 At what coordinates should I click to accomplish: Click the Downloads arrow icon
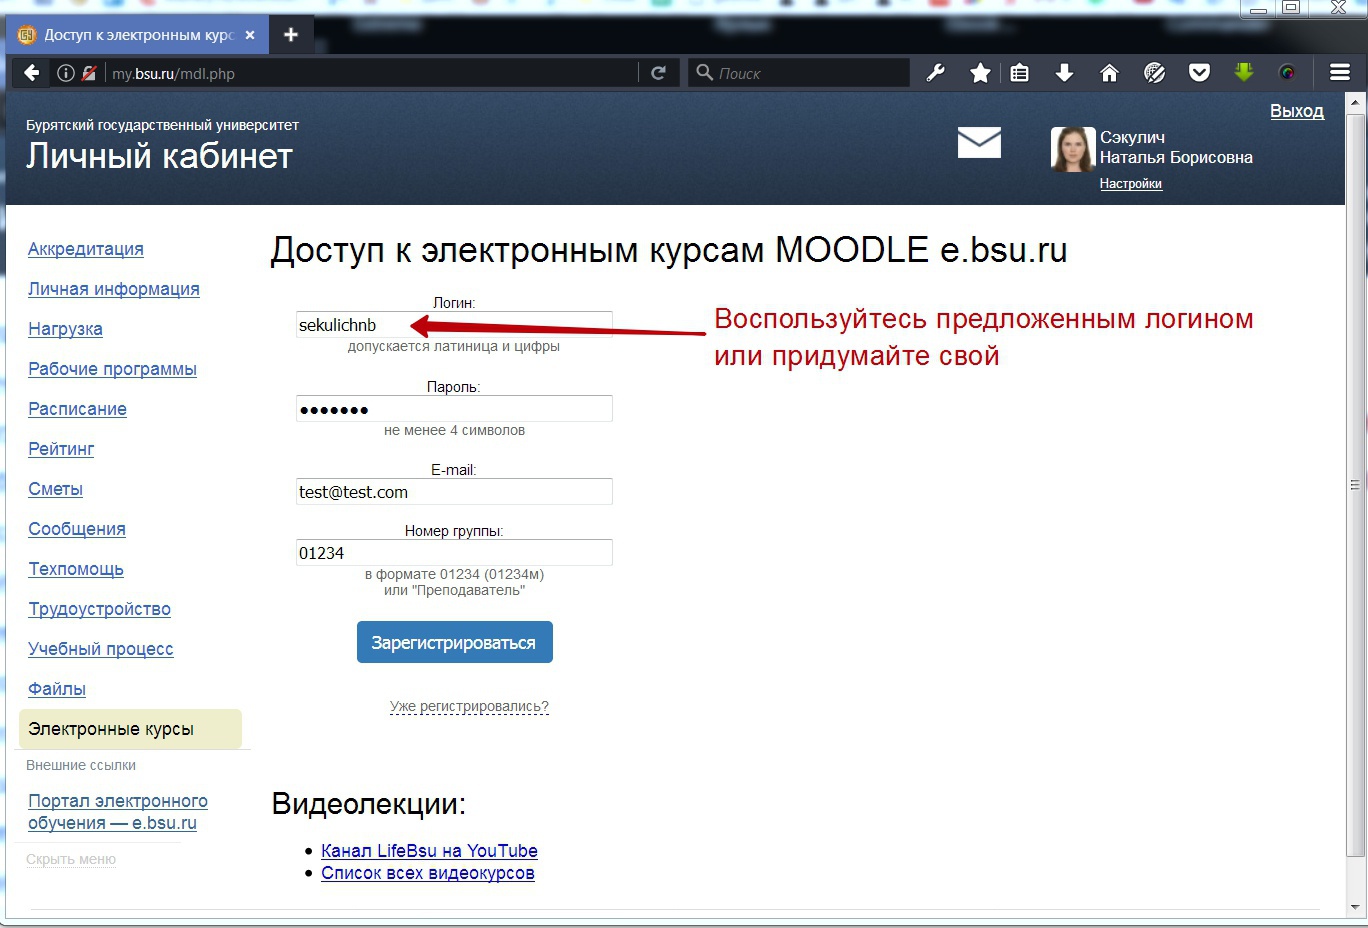pos(1064,72)
